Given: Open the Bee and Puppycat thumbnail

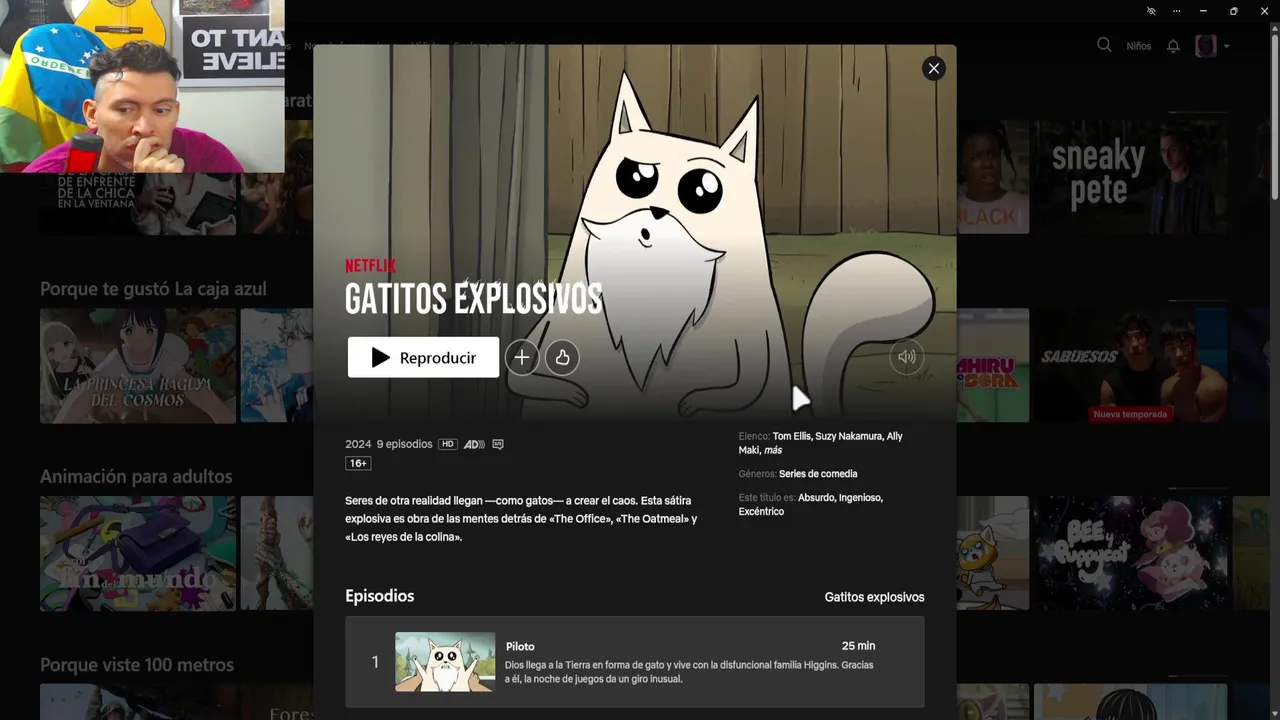Looking at the screenshot, I should (1131, 553).
